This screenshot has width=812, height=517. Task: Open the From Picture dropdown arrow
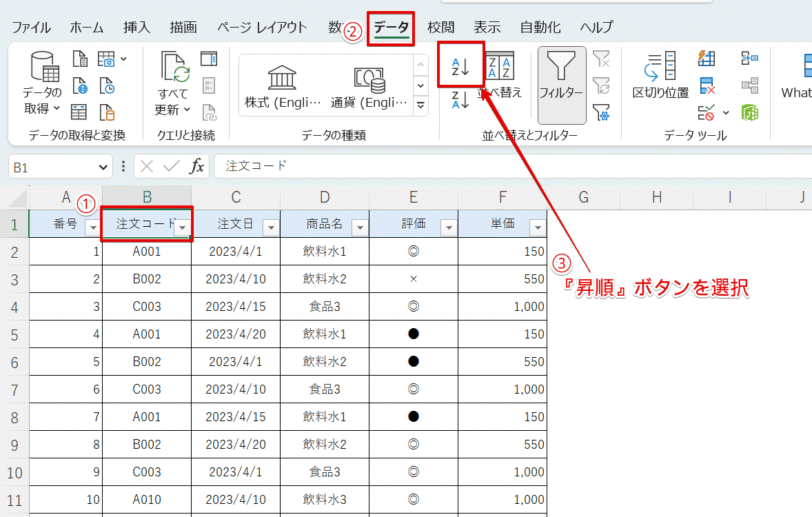[124, 59]
